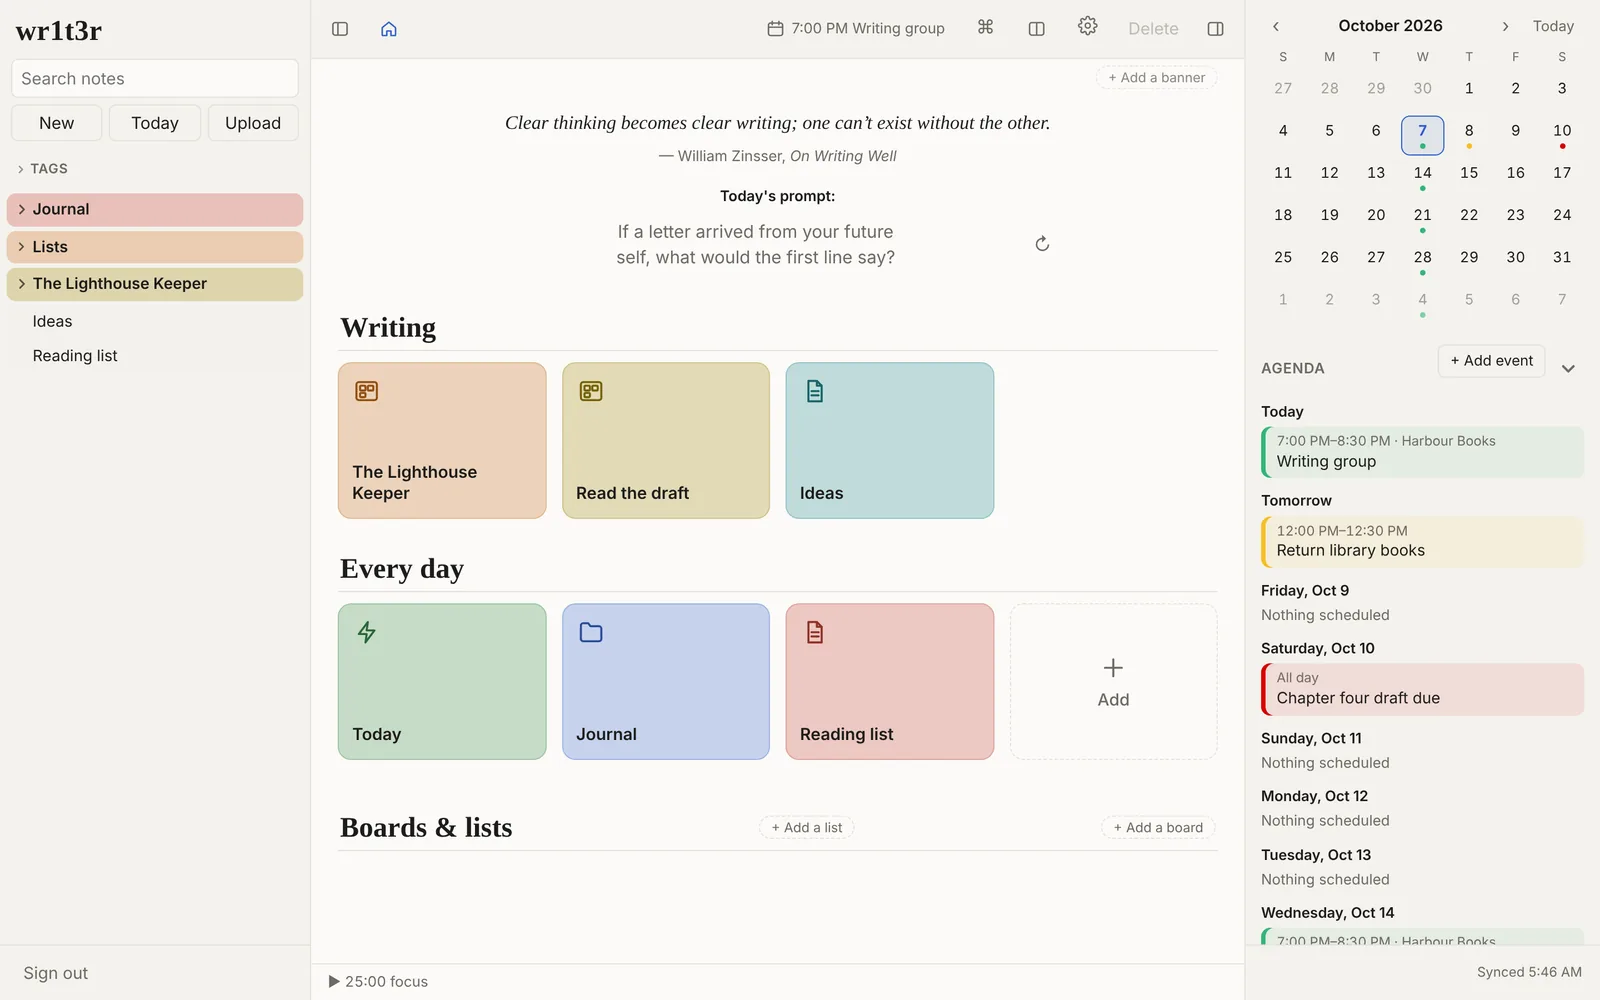Expand the Journal tag chevron

point(21,209)
